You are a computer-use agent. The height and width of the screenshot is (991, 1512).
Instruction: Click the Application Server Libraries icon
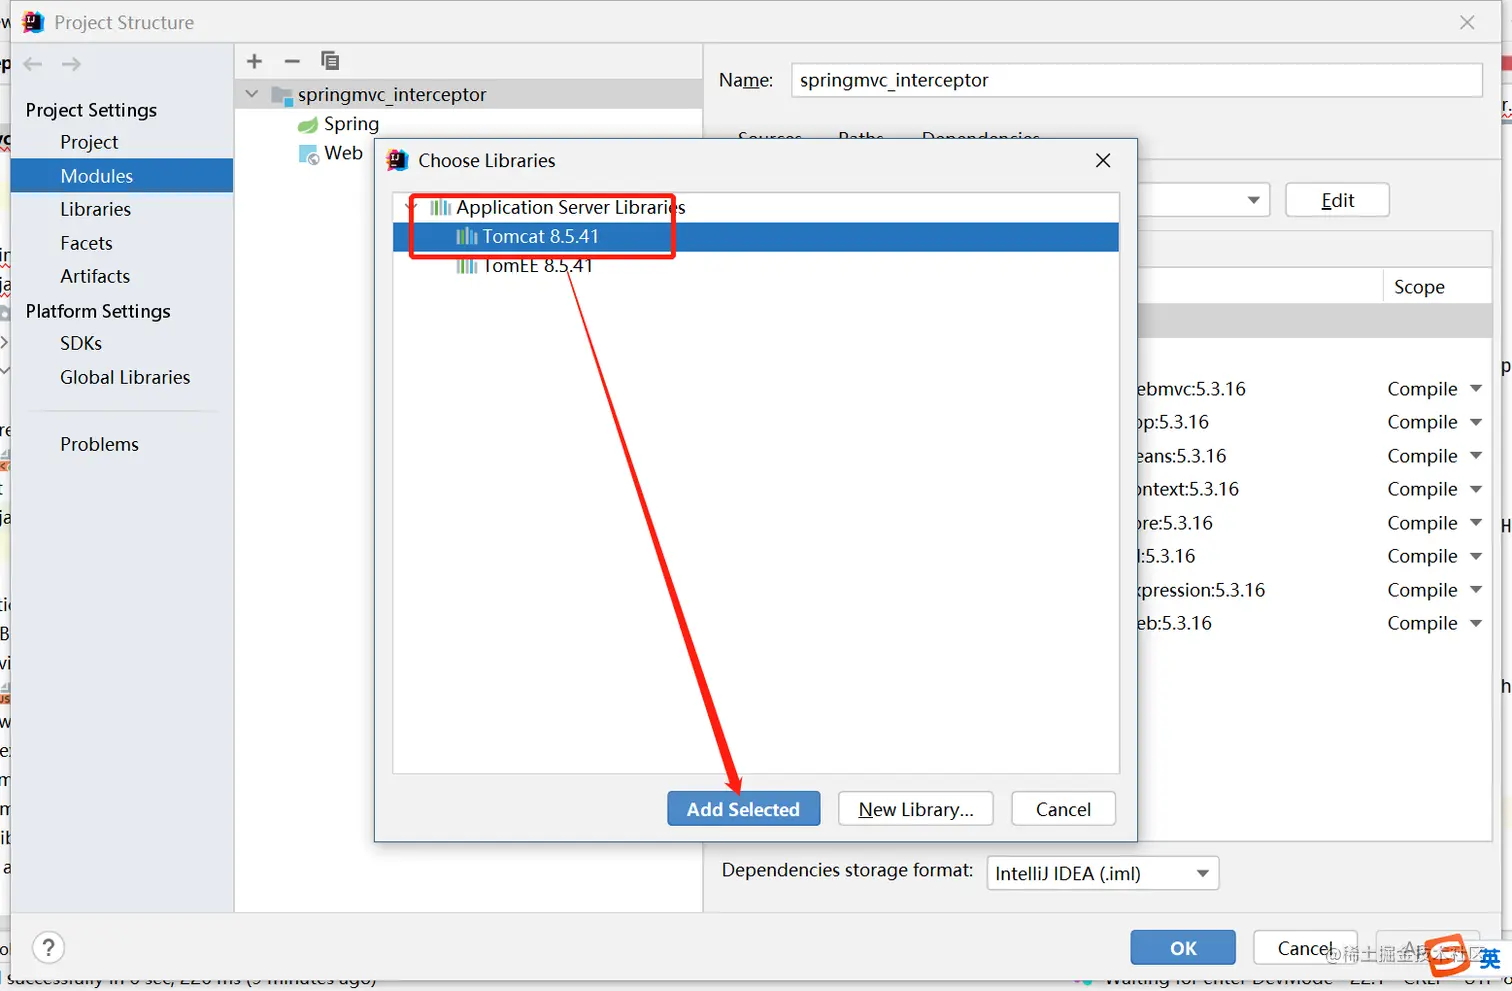pos(440,208)
